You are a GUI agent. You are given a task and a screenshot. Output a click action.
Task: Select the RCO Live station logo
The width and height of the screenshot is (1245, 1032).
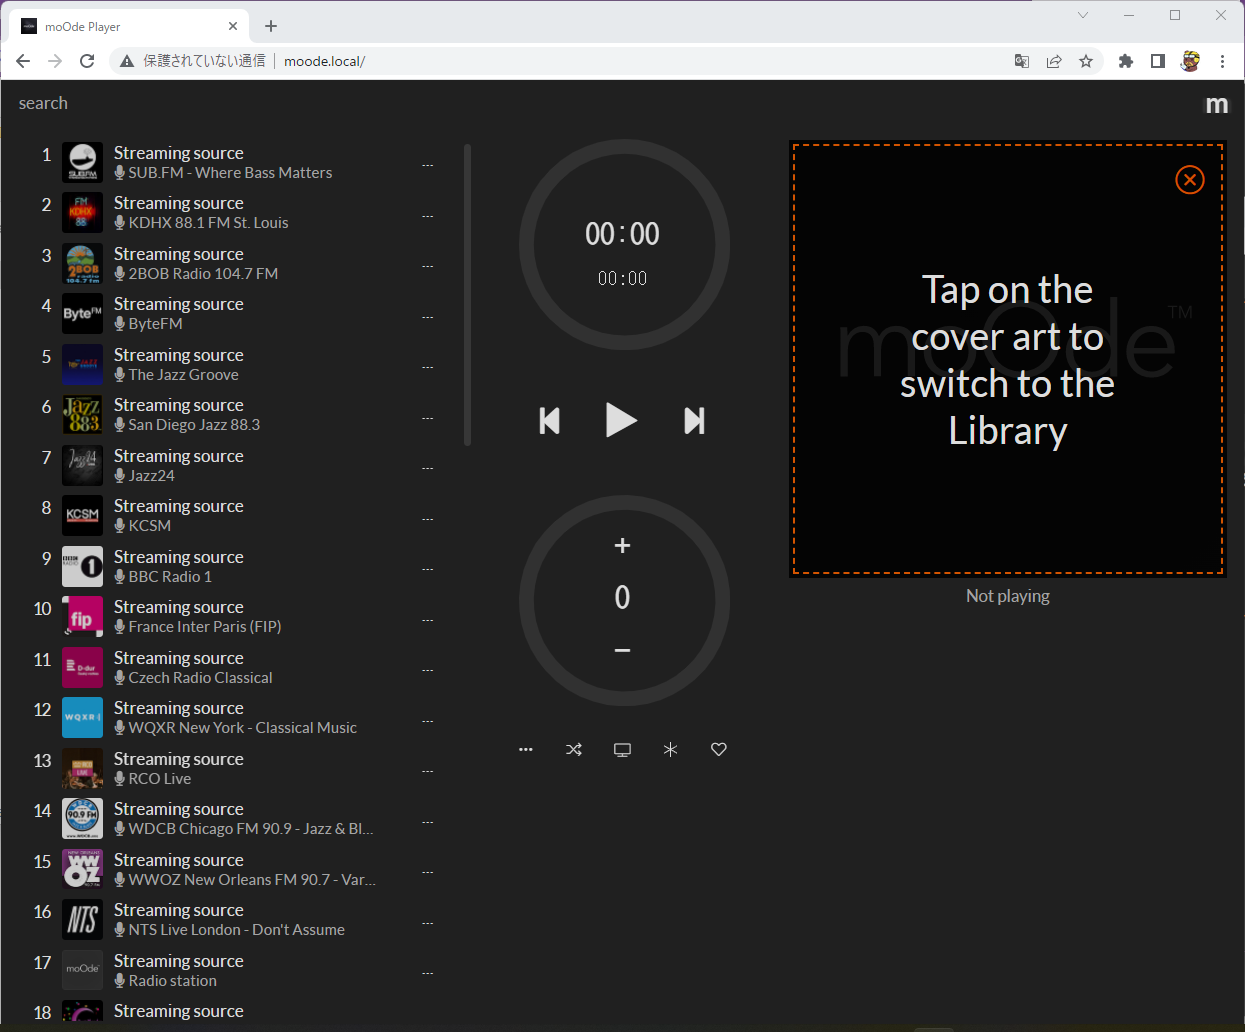tap(82, 768)
